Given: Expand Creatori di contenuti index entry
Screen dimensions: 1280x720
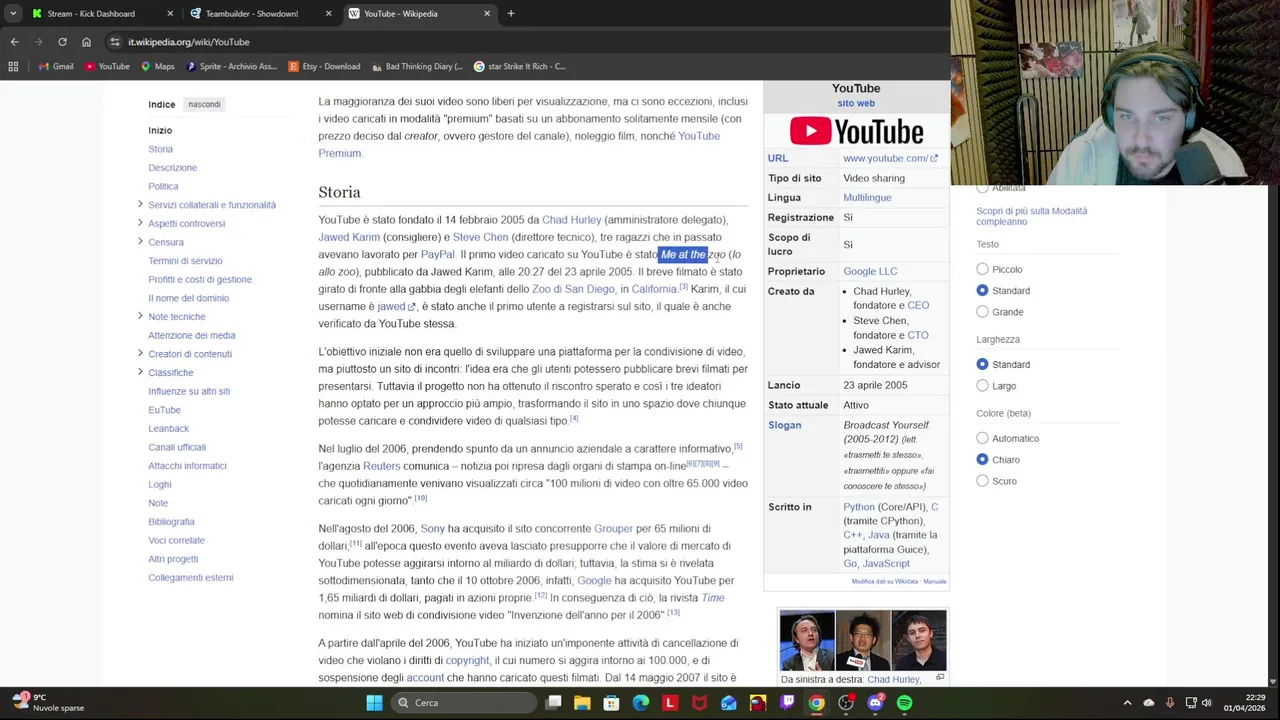Looking at the screenshot, I should click(140, 354).
